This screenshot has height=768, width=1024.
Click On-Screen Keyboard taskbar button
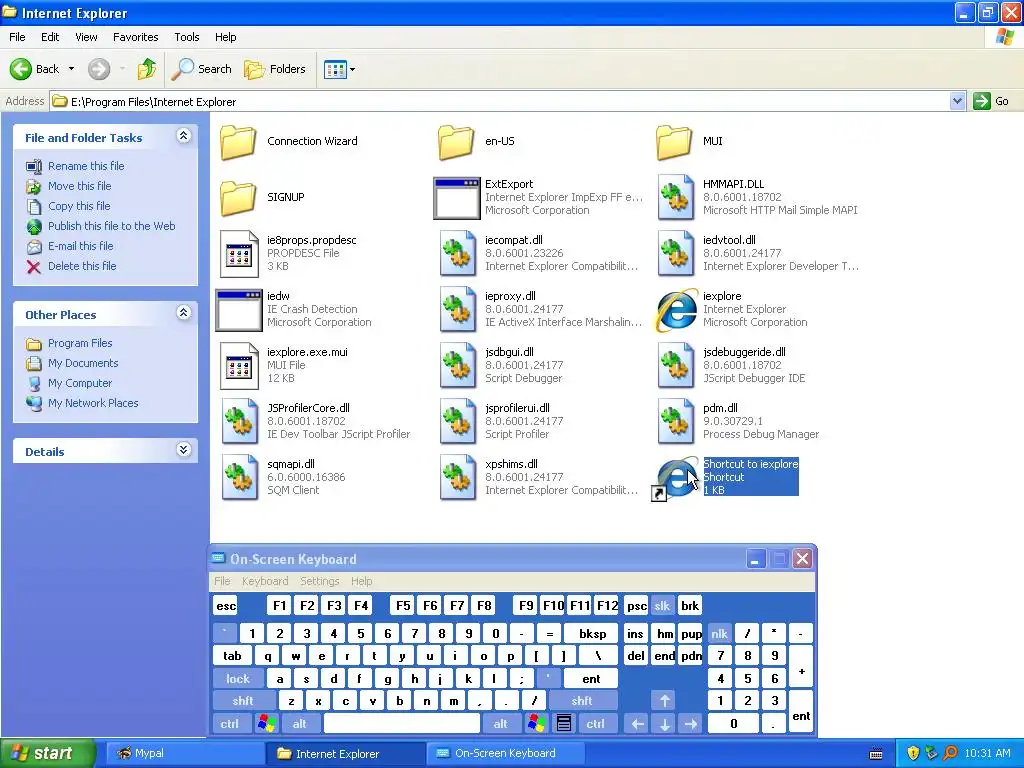coord(506,753)
